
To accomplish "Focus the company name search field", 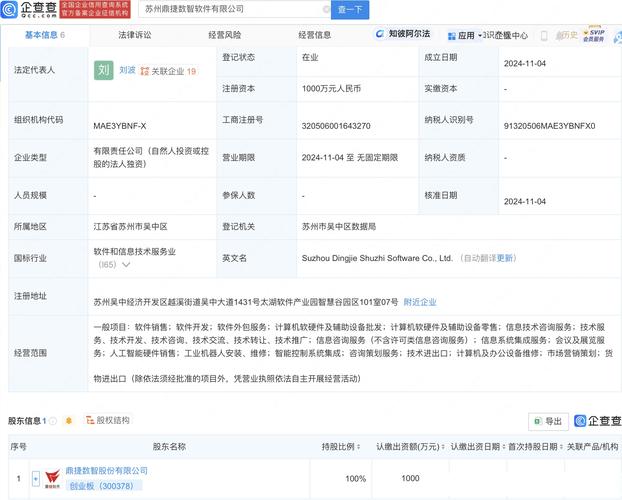I will [x=234, y=9].
